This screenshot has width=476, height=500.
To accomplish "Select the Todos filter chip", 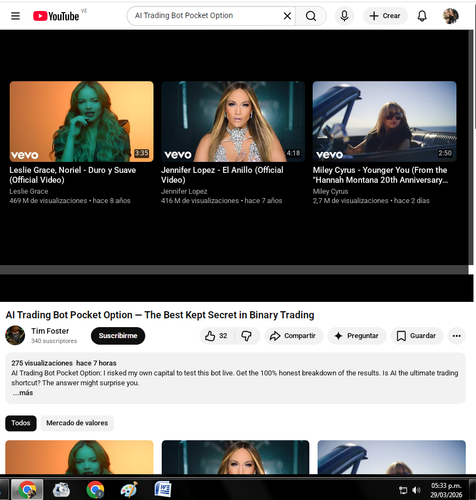I will point(21,423).
